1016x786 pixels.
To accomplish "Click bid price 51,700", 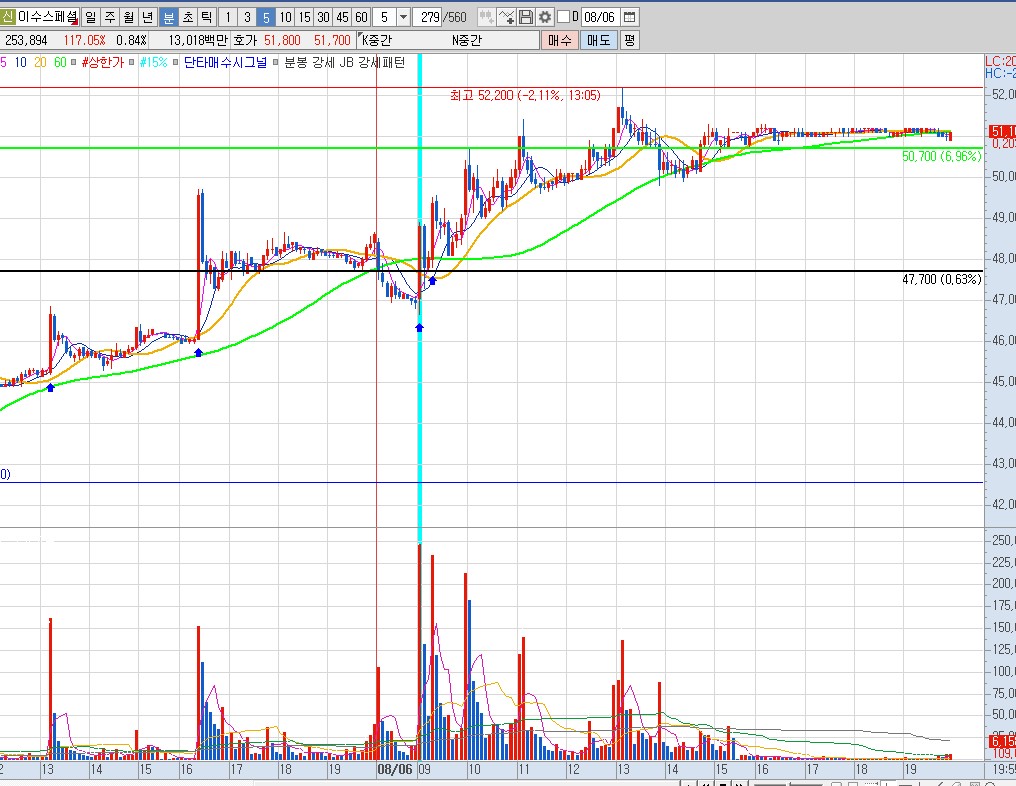I will 332,40.
